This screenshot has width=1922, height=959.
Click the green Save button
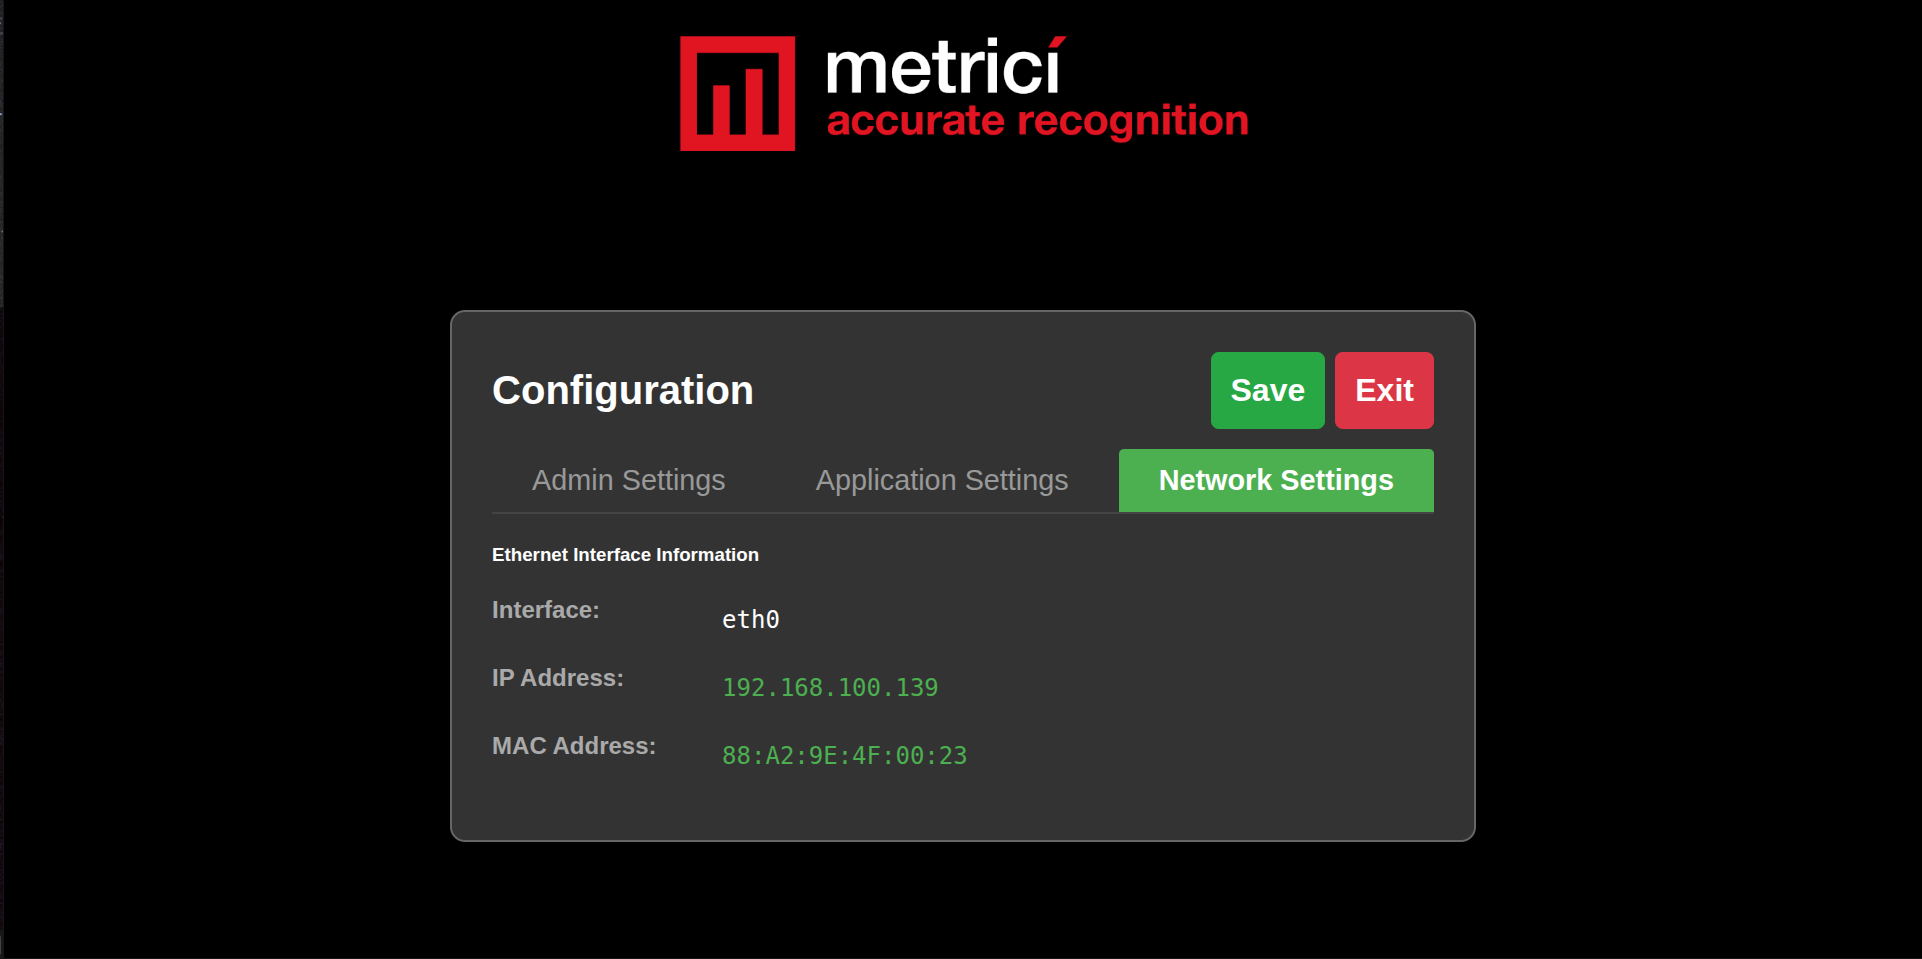[1267, 390]
